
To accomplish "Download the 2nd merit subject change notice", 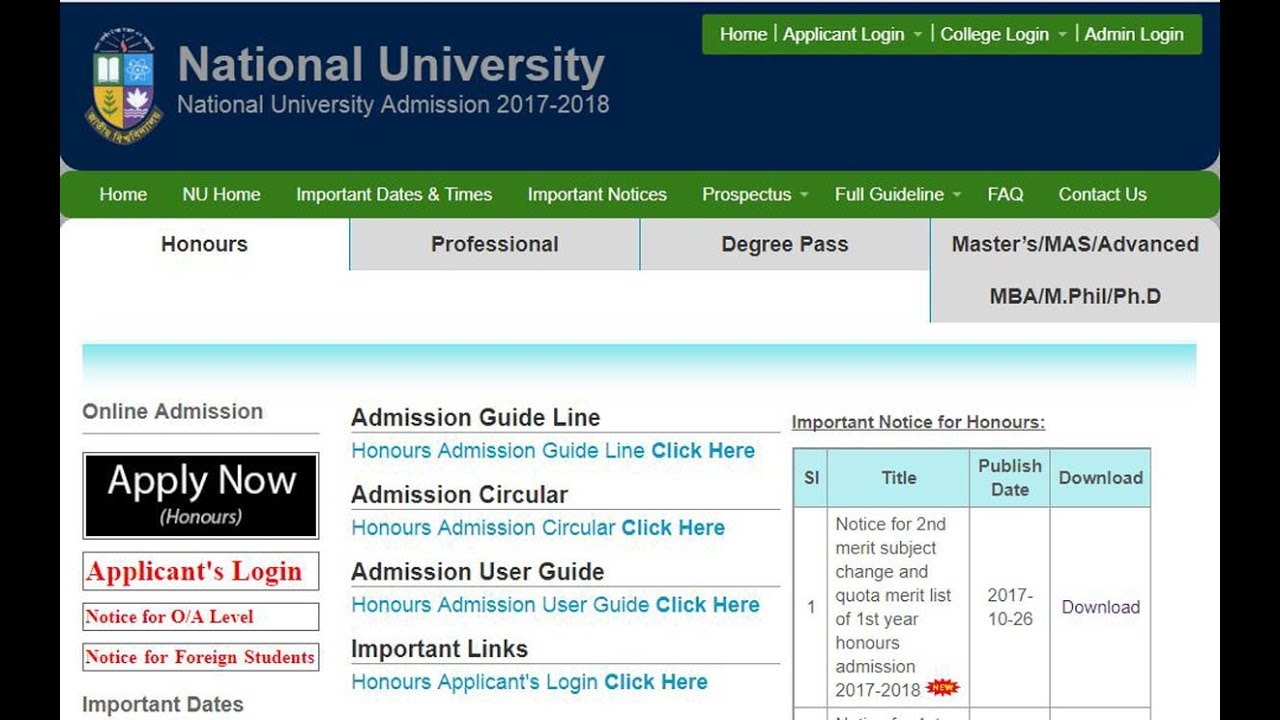I will [x=1100, y=607].
